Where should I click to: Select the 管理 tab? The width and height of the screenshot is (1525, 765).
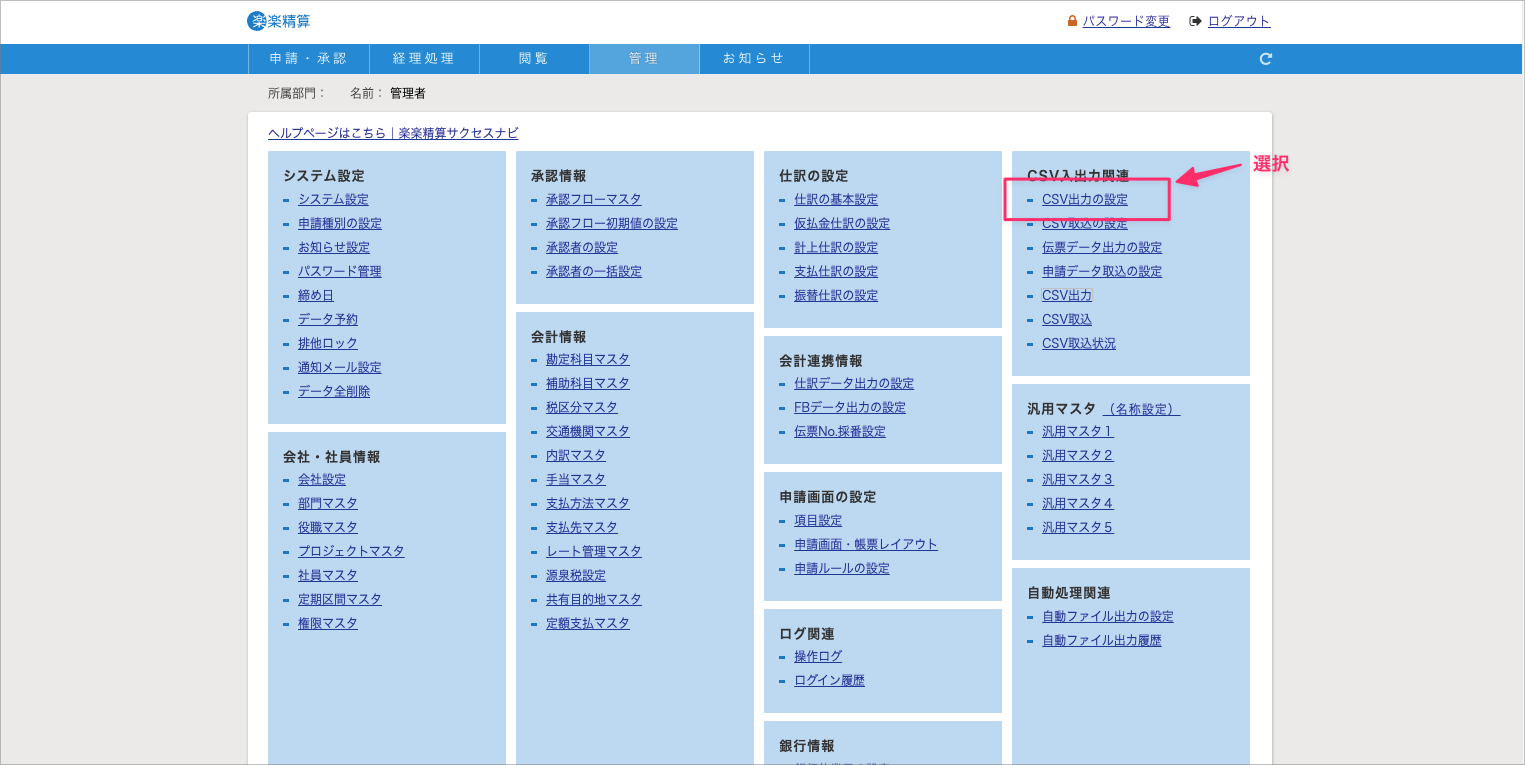click(644, 59)
